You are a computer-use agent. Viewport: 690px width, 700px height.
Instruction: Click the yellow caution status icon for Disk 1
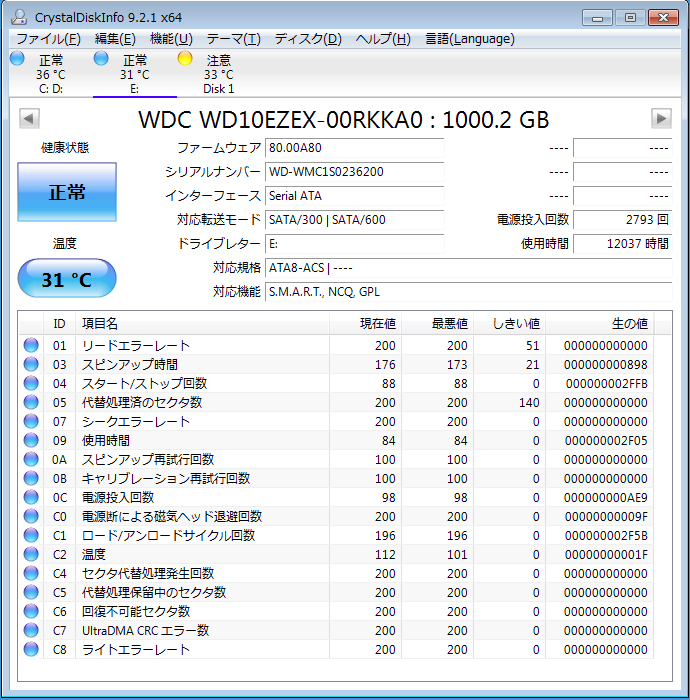point(185,59)
